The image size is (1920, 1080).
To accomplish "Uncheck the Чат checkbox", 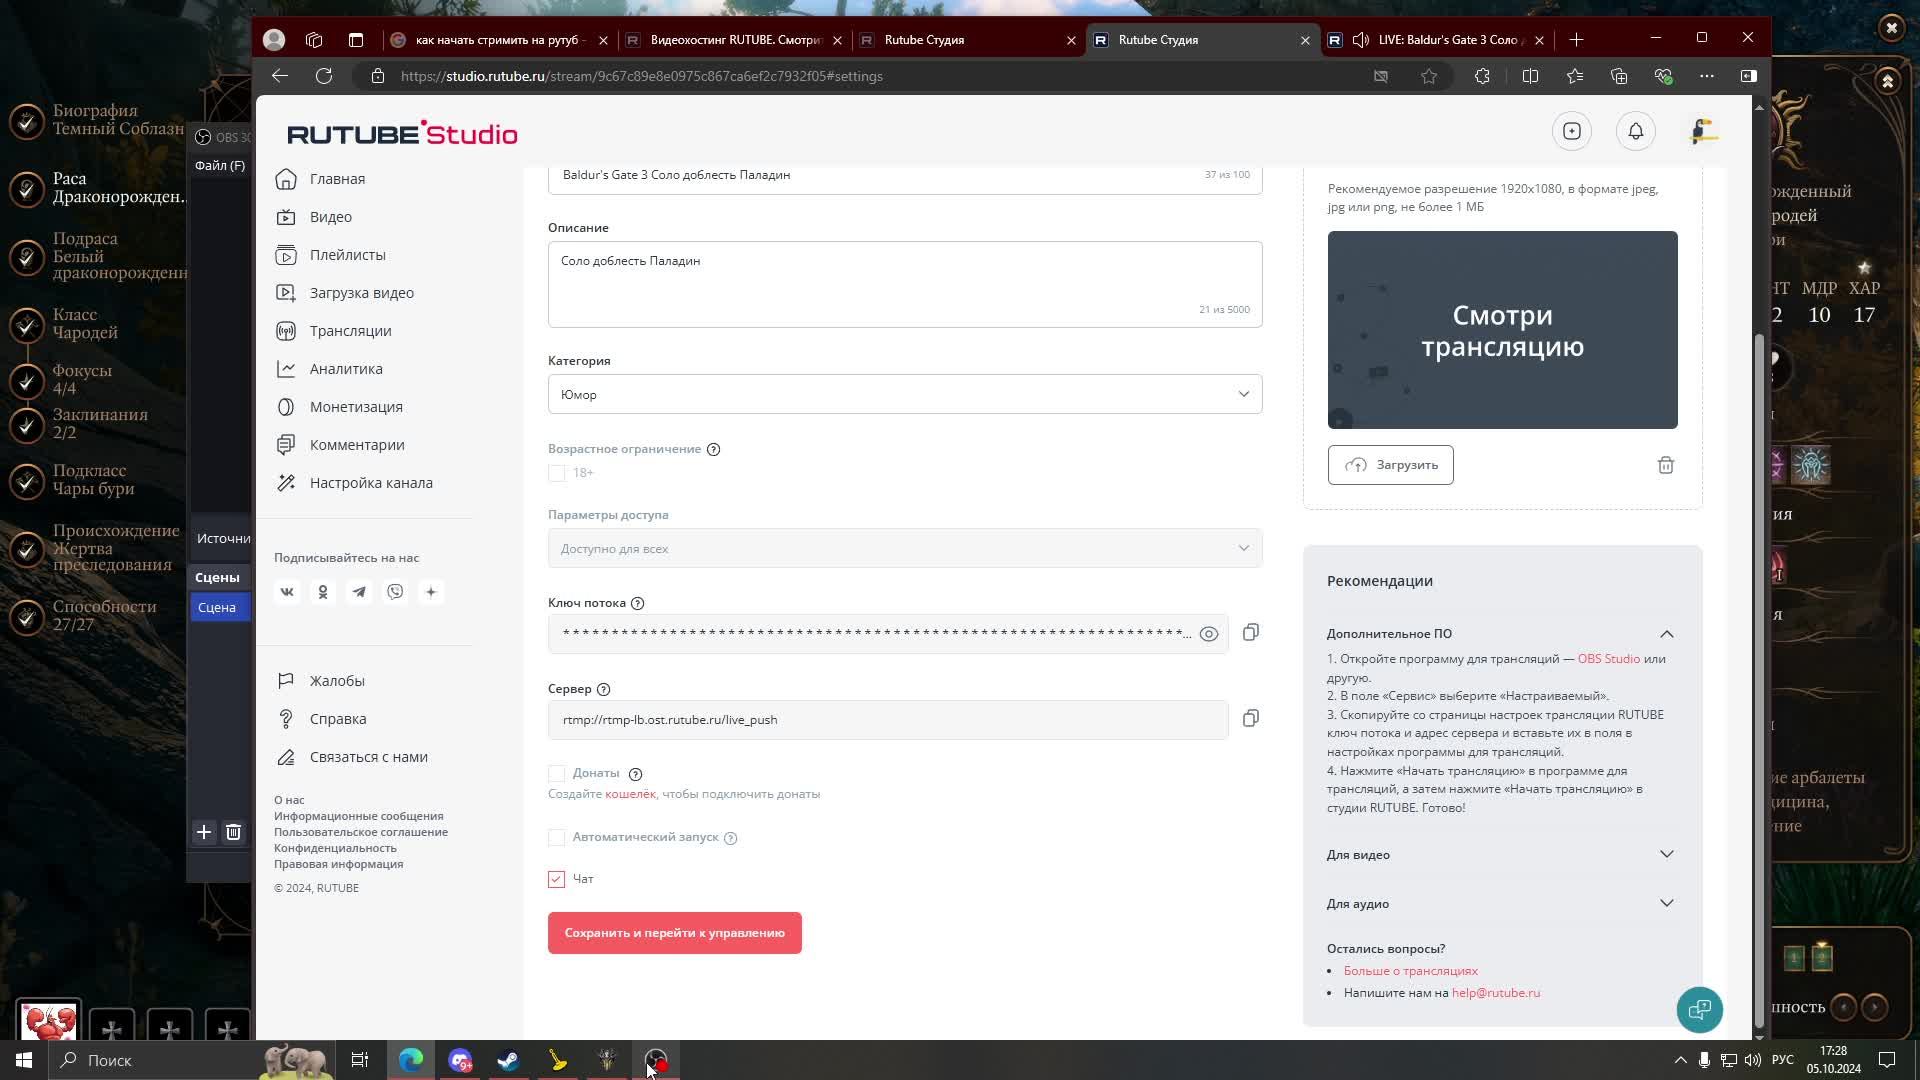I will tap(557, 879).
